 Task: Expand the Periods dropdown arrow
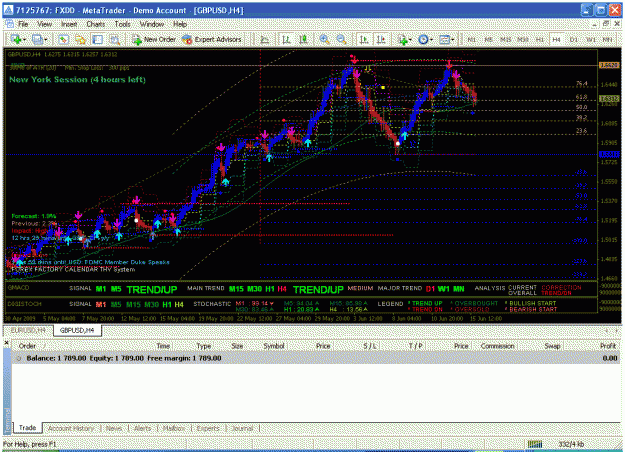point(431,40)
